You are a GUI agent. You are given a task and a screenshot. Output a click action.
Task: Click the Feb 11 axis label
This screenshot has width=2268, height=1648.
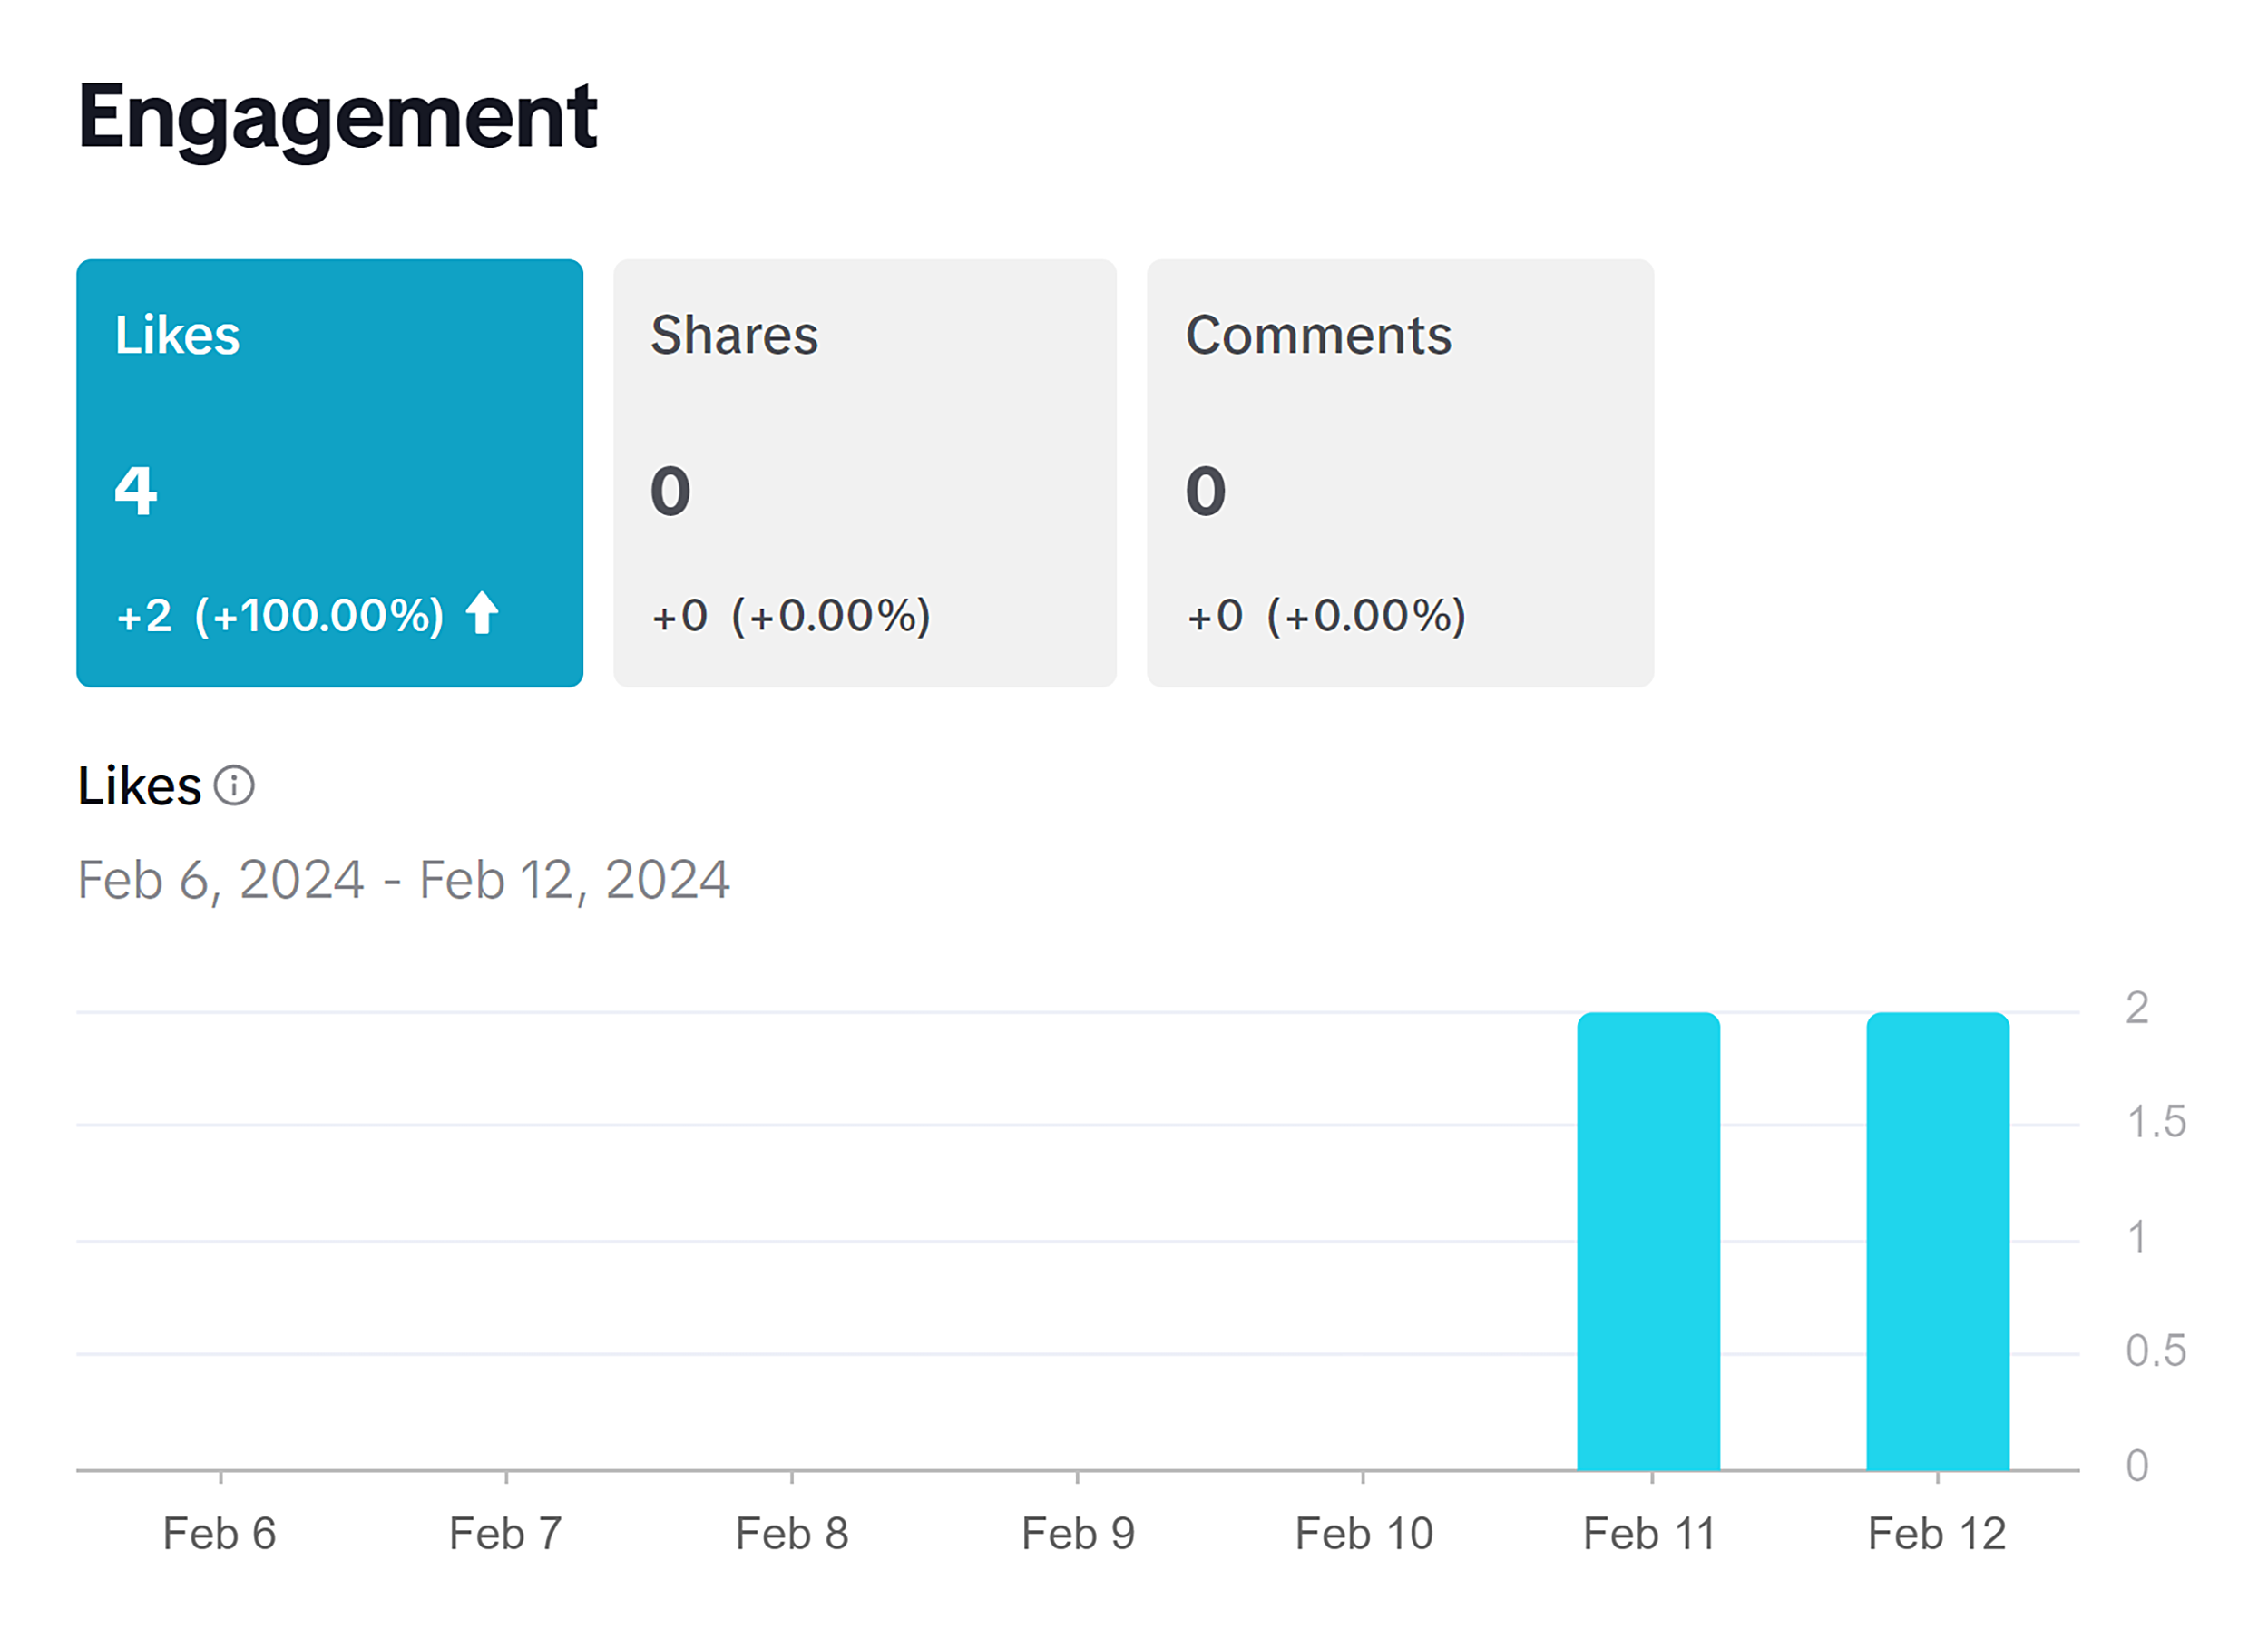1649,1532
